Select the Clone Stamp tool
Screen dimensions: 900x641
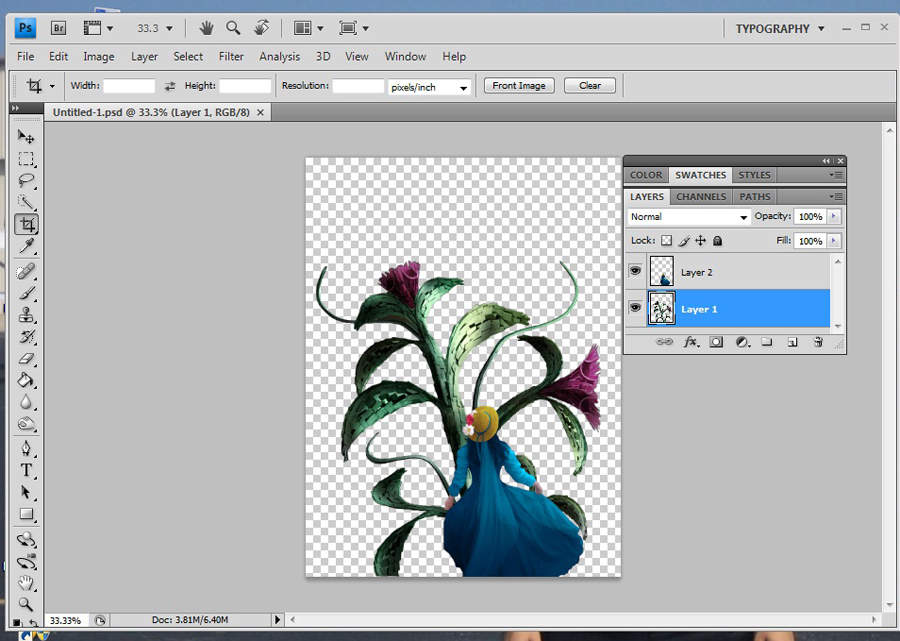coord(26,315)
